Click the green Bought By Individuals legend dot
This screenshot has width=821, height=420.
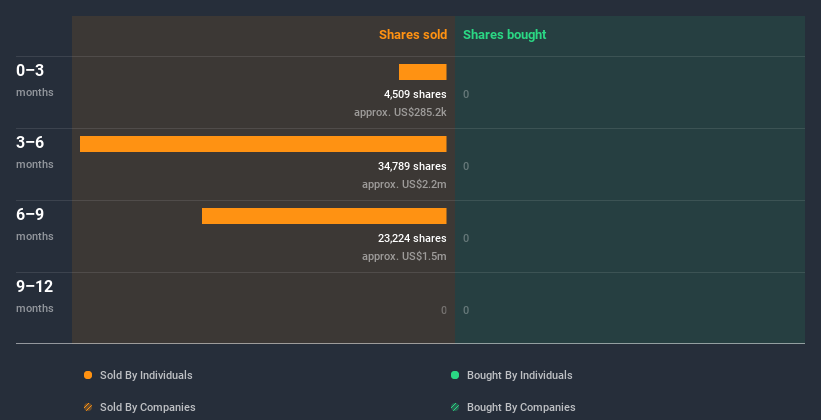pyautogui.click(x=455, y=375)
